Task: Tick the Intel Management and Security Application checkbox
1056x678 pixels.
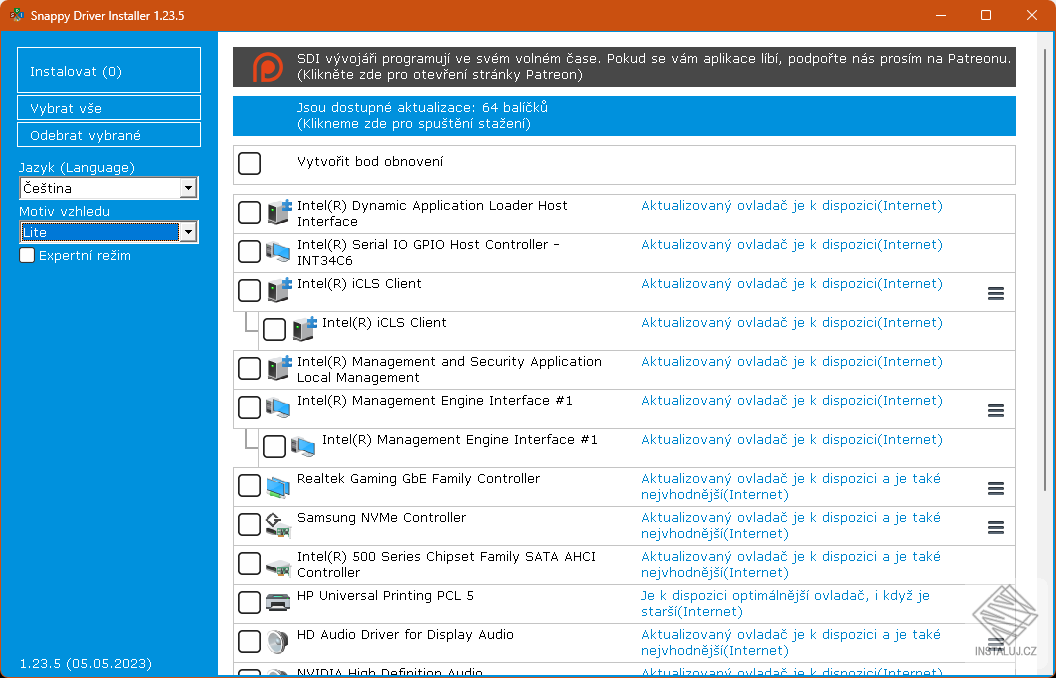Action: [249, 369]
